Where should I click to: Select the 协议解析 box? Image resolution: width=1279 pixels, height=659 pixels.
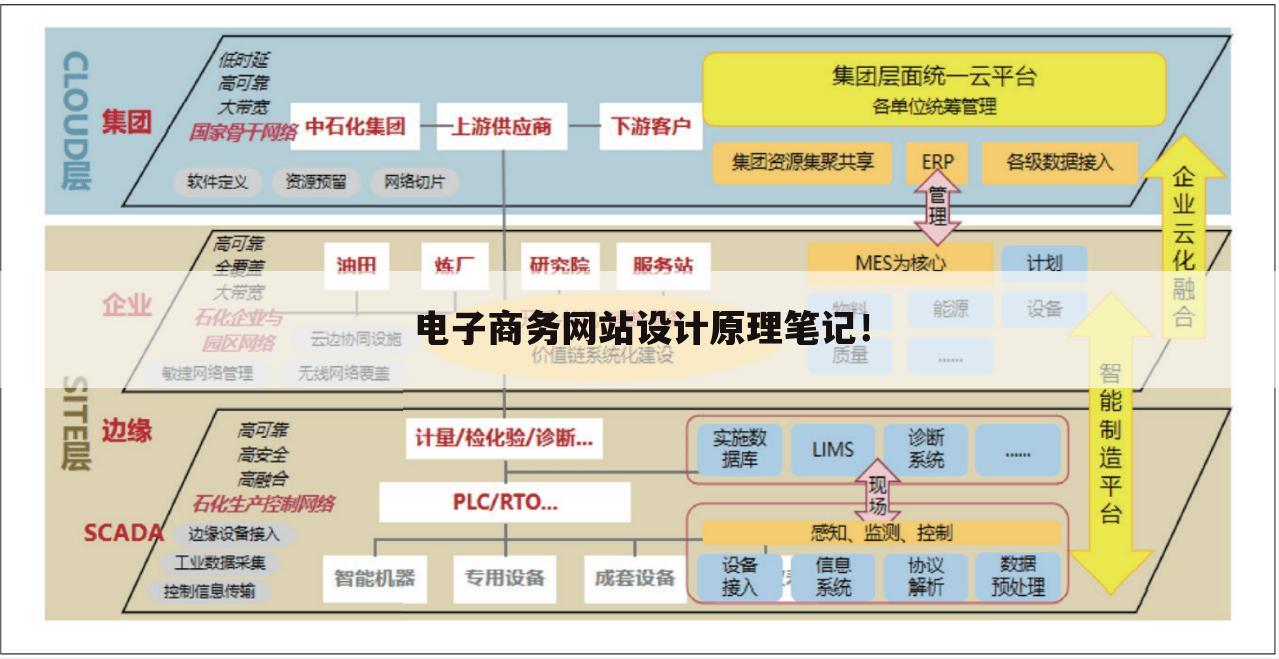(x=927, y=577)
